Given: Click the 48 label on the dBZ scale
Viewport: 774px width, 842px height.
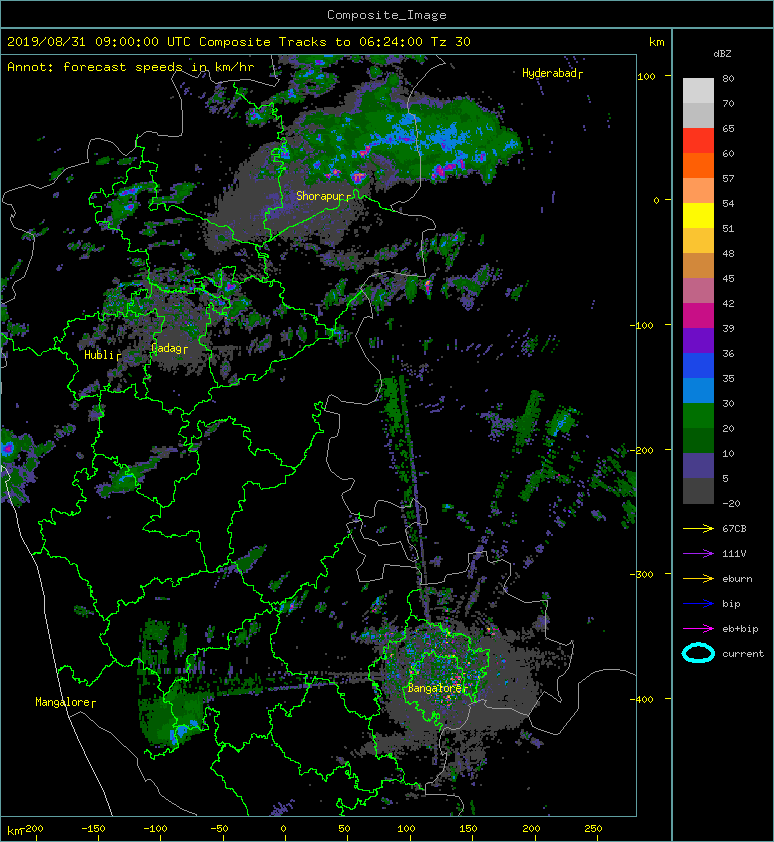Looking at the screenshot, I should tap(728, 253).
